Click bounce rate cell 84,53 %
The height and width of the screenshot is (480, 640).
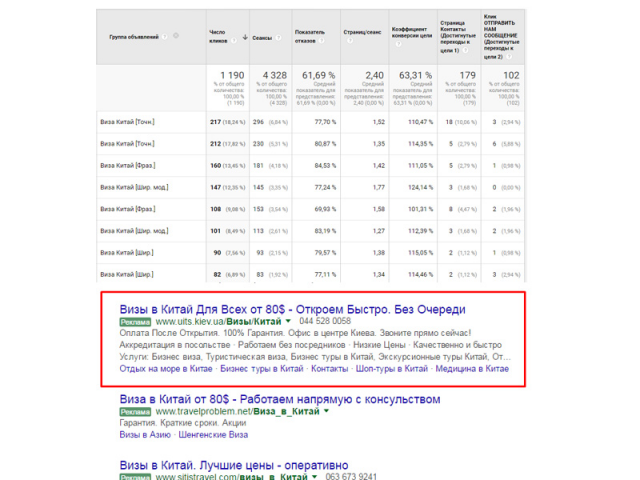[x=325, y=165]
